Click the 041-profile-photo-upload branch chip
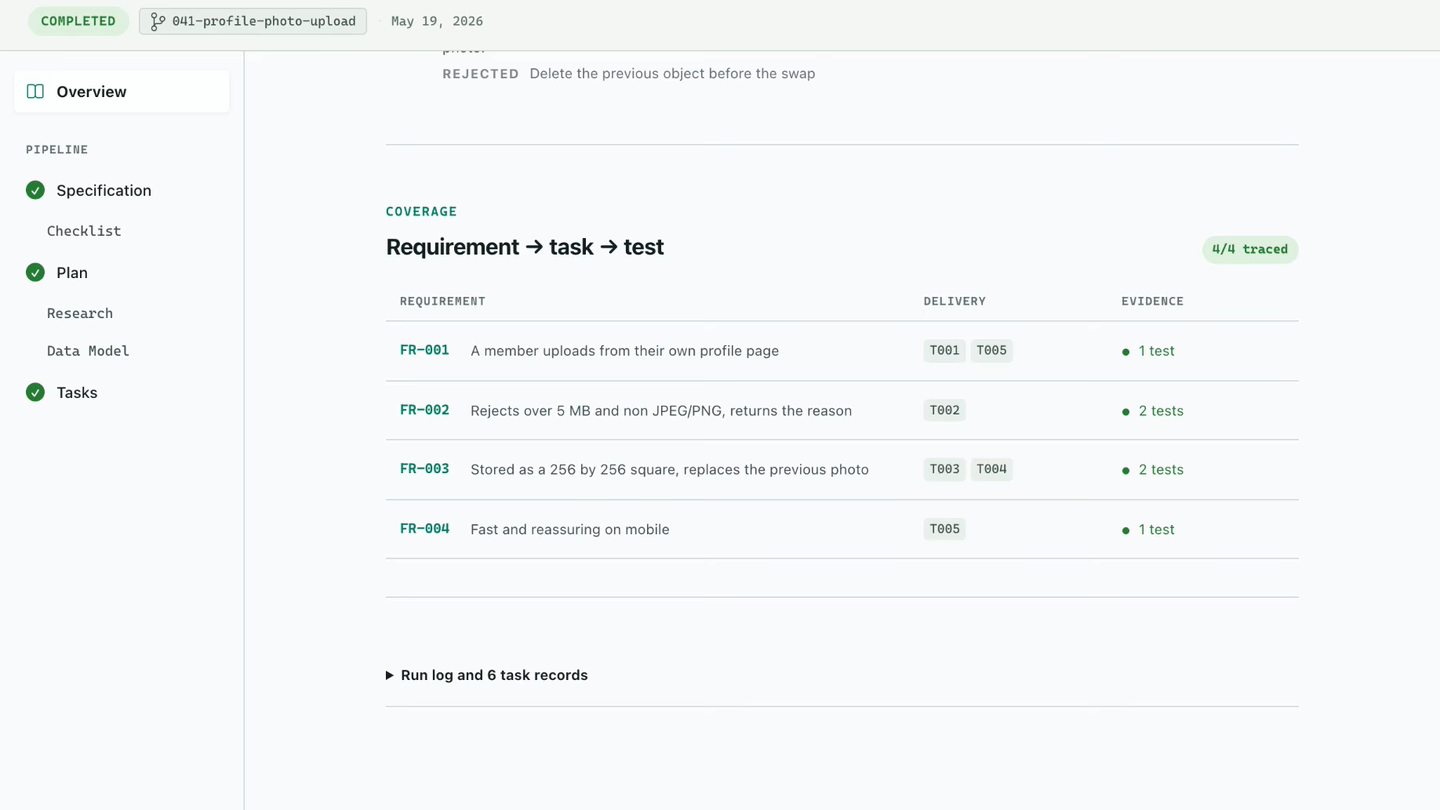The width and height of the screenshot is (1440, 810). [253, 21]
